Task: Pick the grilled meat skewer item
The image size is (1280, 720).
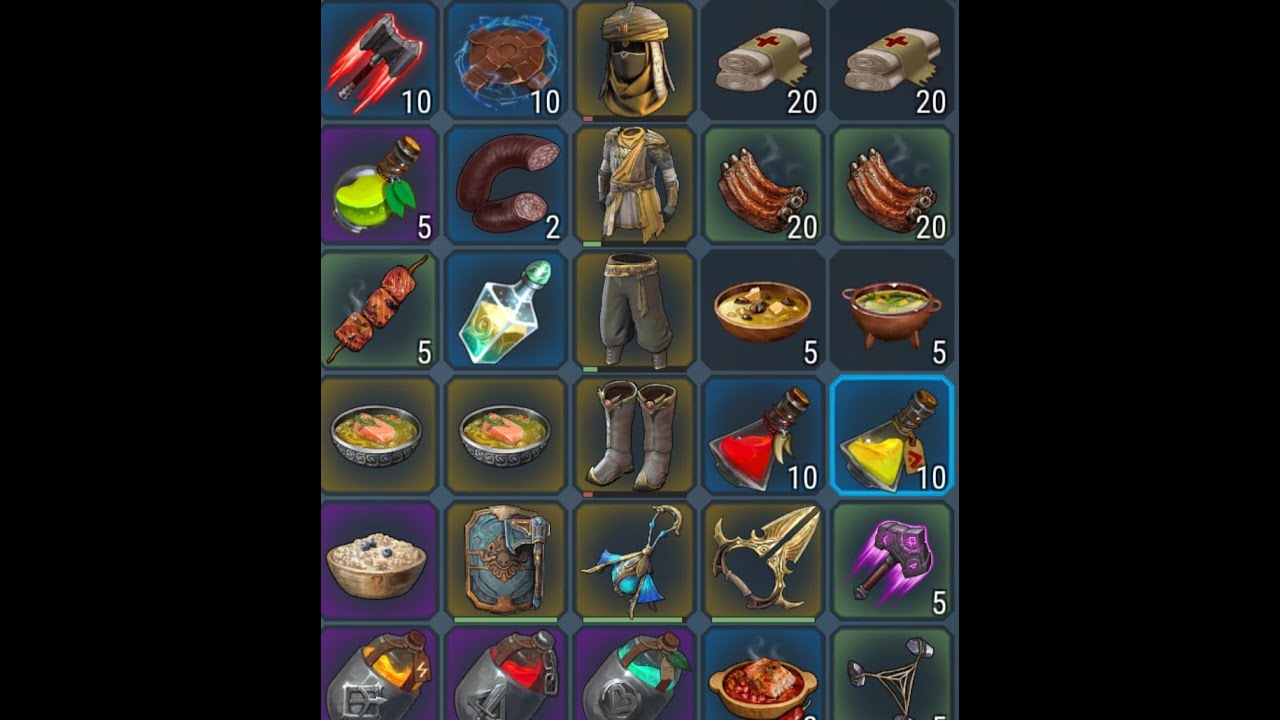Action: click(380, 310)
